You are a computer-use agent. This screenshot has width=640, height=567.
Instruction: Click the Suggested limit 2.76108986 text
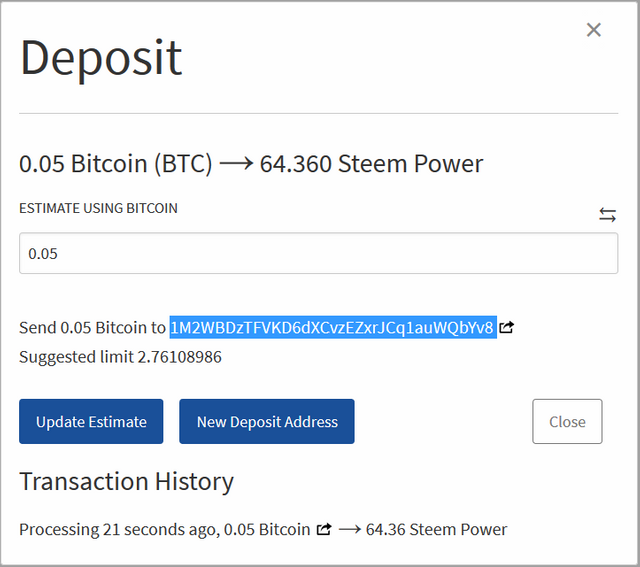[x=120, y=356]
